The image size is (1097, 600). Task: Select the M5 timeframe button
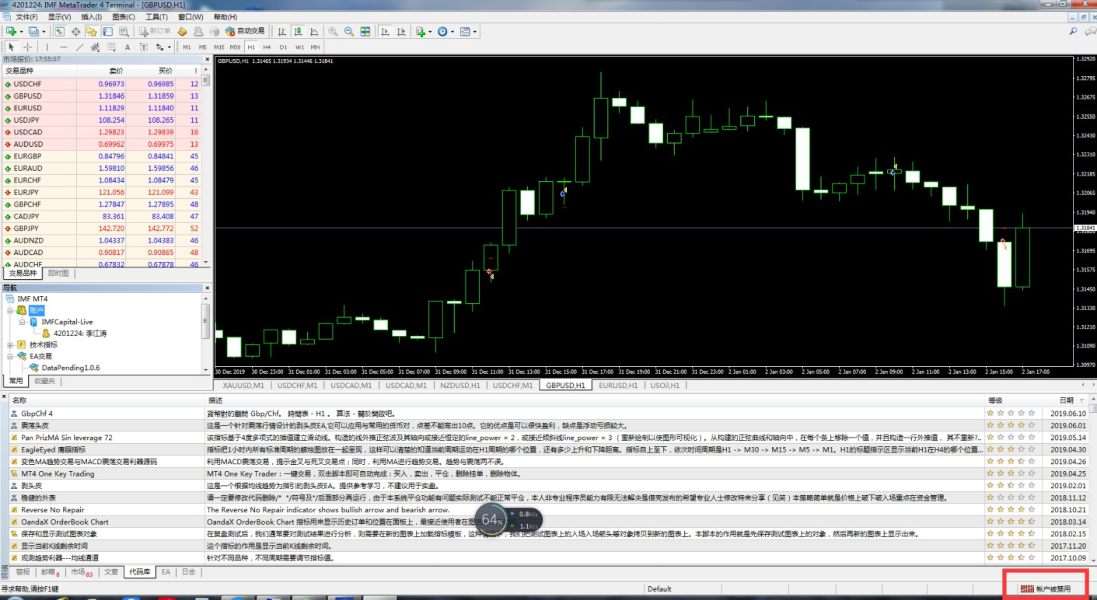(x=203, y=47)
